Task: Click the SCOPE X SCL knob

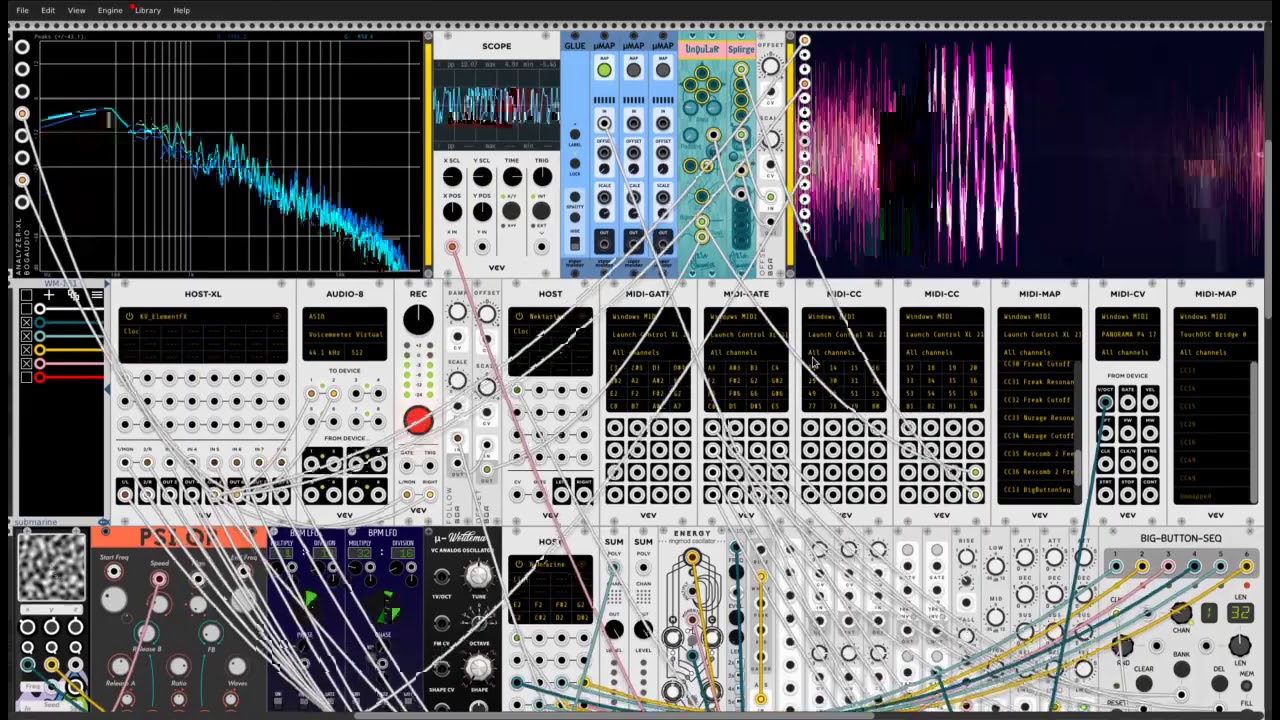Action: (452, 178)
